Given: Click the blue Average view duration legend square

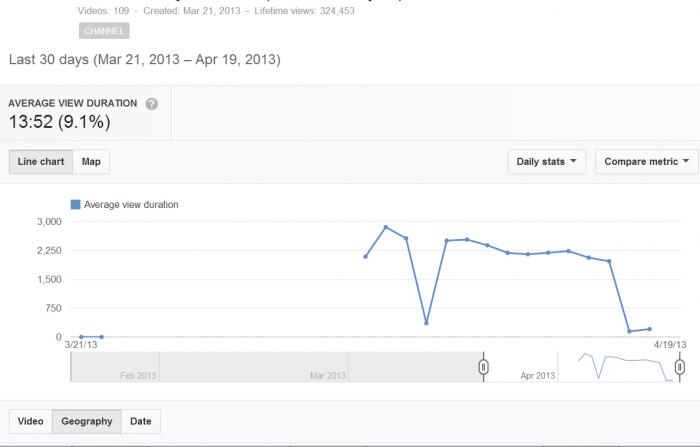Looking at the screenshot, I should pos(75,205).
